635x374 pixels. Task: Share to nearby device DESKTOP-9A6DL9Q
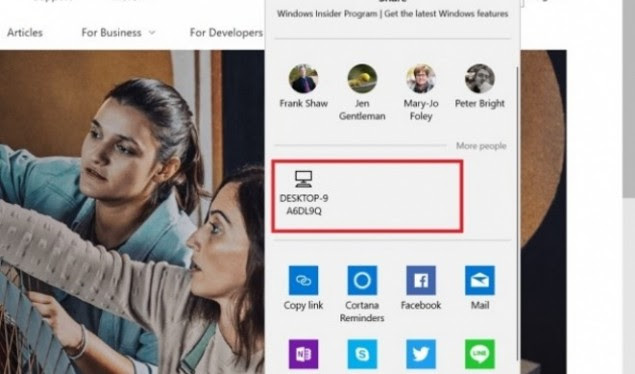[x=304, y=193]
